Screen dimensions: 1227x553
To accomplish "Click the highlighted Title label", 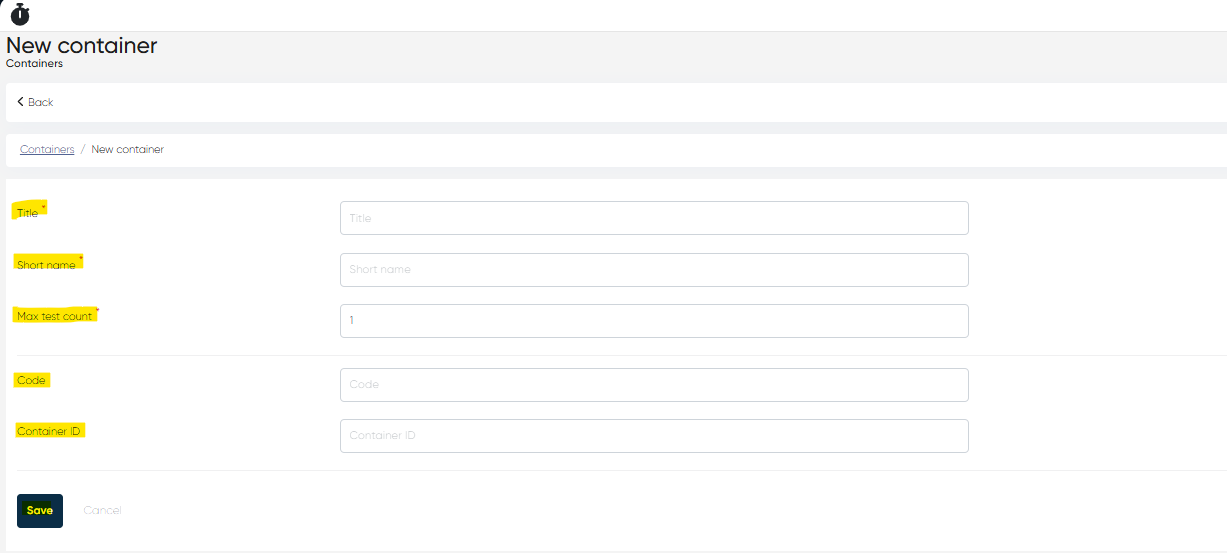I will tap(27, 213).
